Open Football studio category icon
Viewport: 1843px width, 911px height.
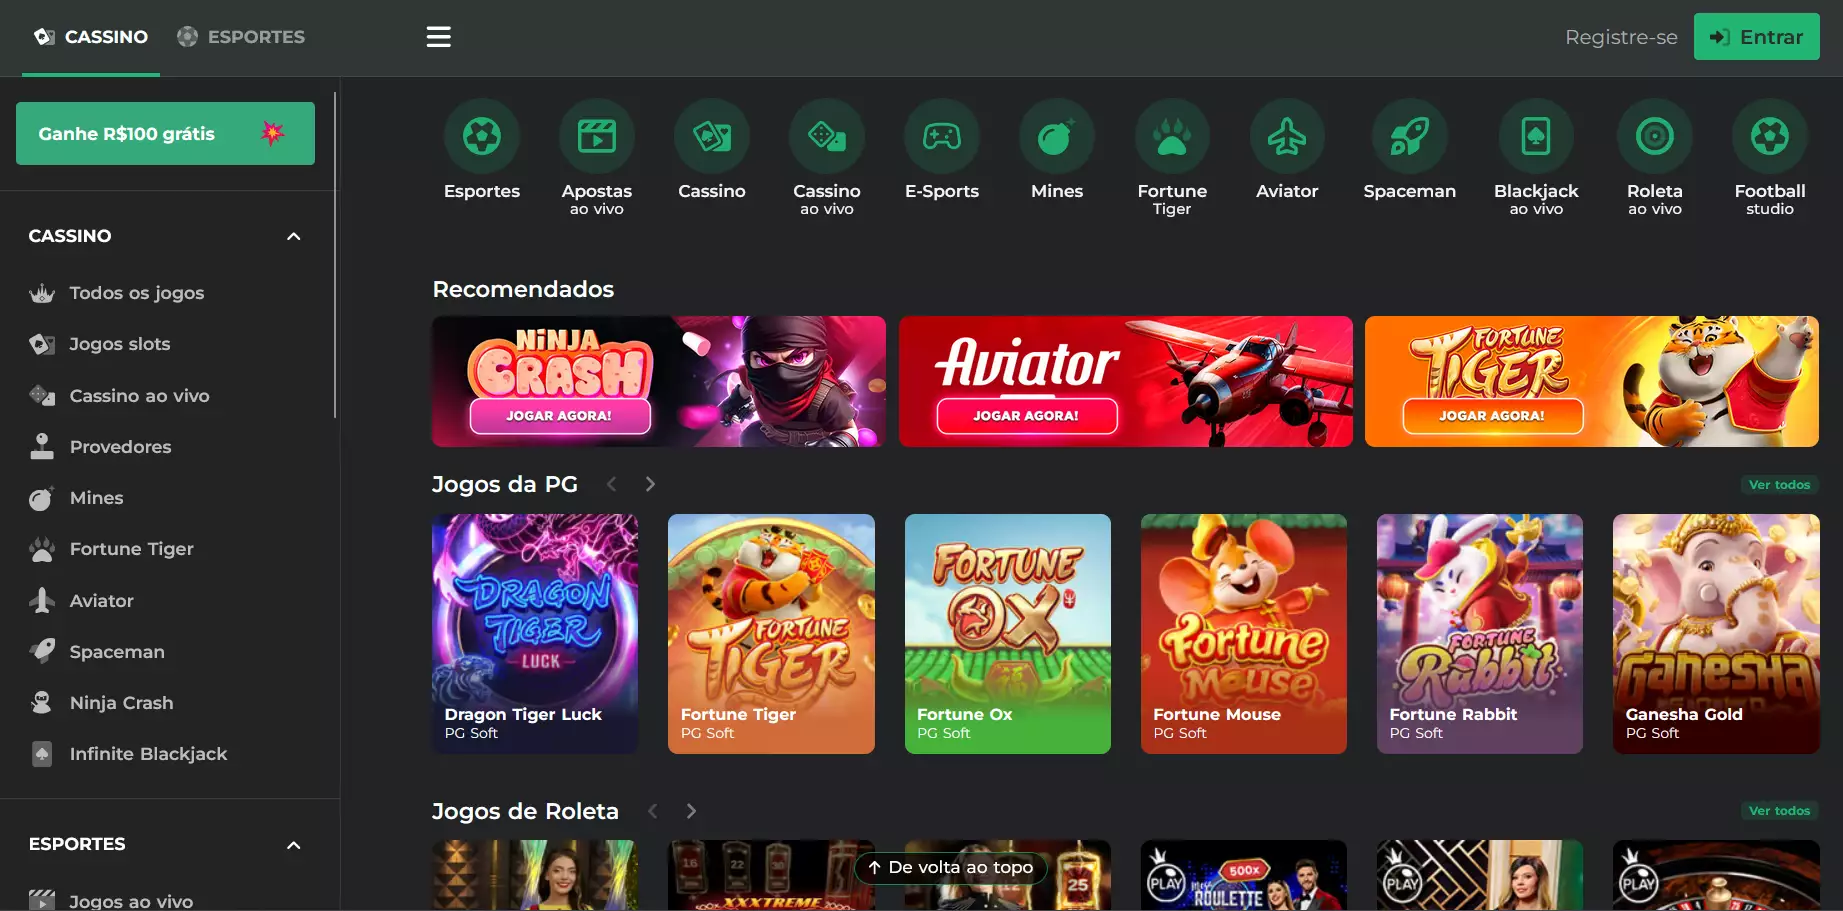coord(1769,137)
